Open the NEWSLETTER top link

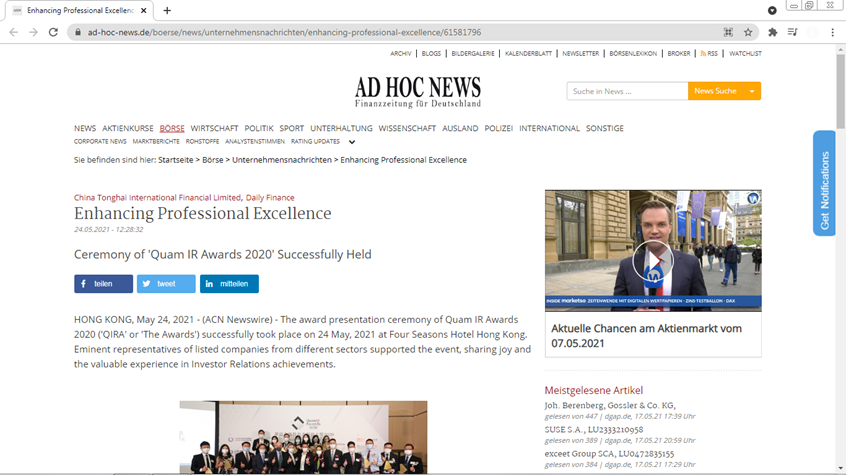tap(581, 53)
